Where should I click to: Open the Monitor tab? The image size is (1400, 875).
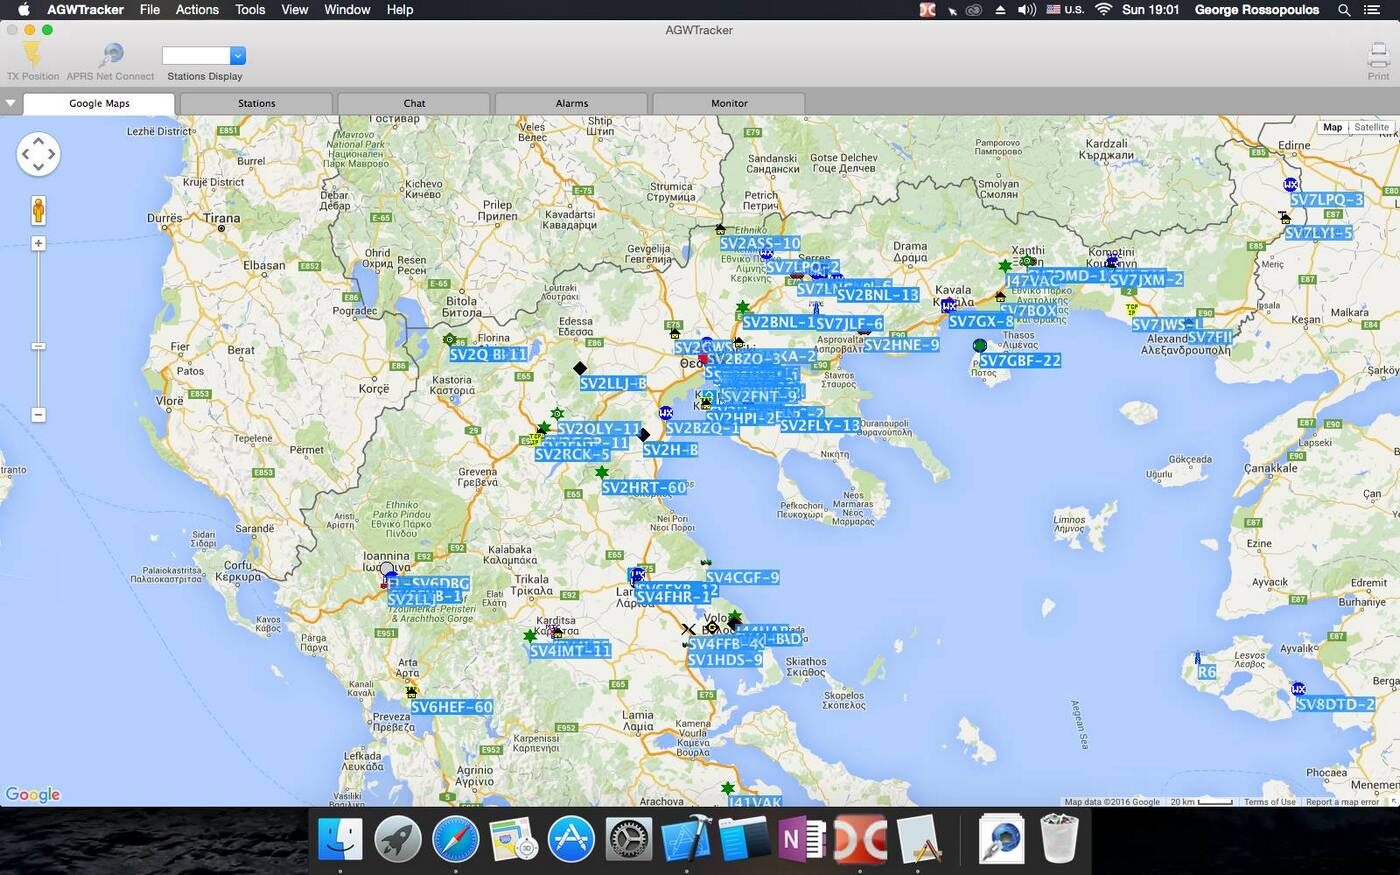[729, 103]
